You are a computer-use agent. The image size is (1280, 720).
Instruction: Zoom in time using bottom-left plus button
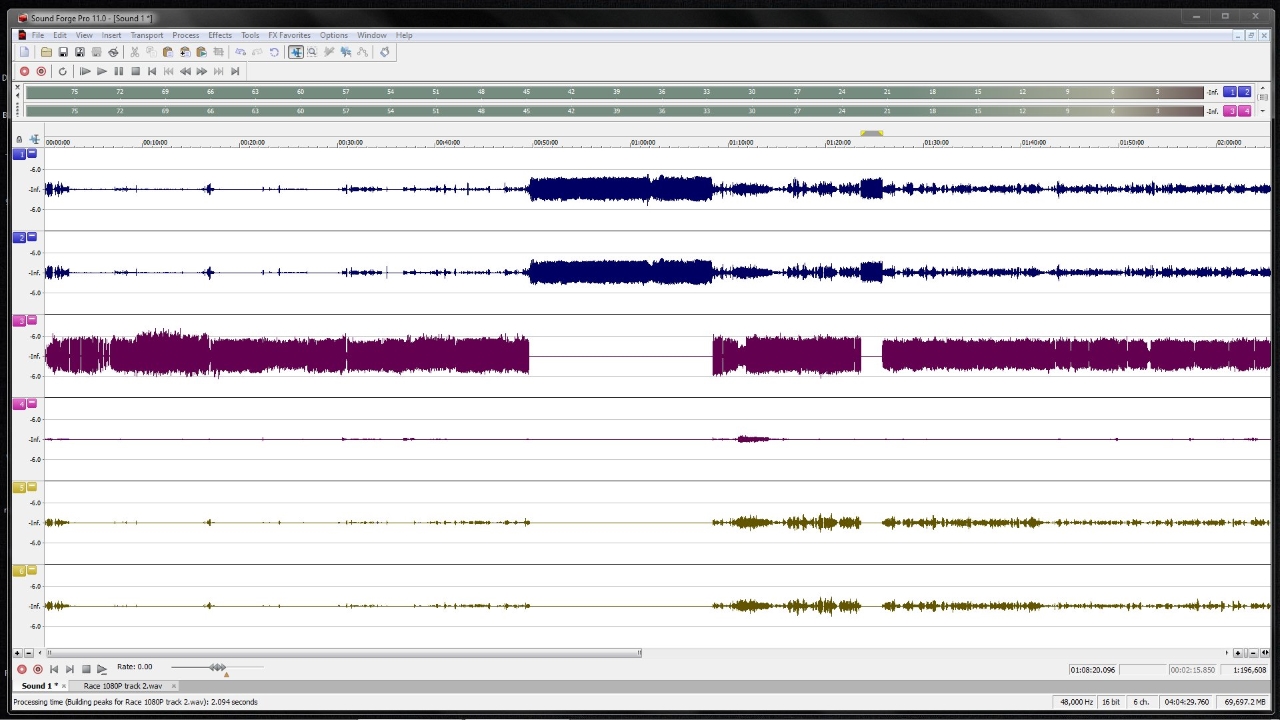17,653
